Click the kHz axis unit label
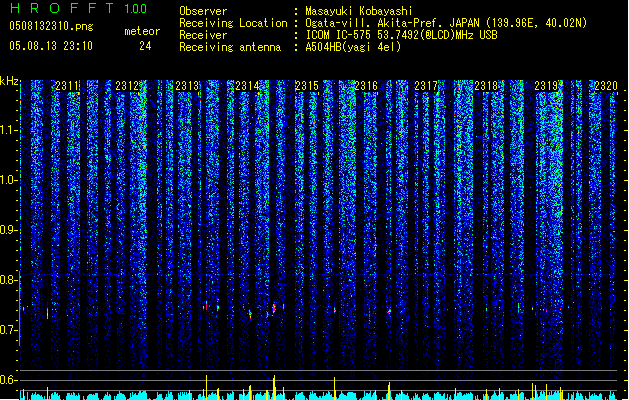629x400 pixels. [9, 81]
